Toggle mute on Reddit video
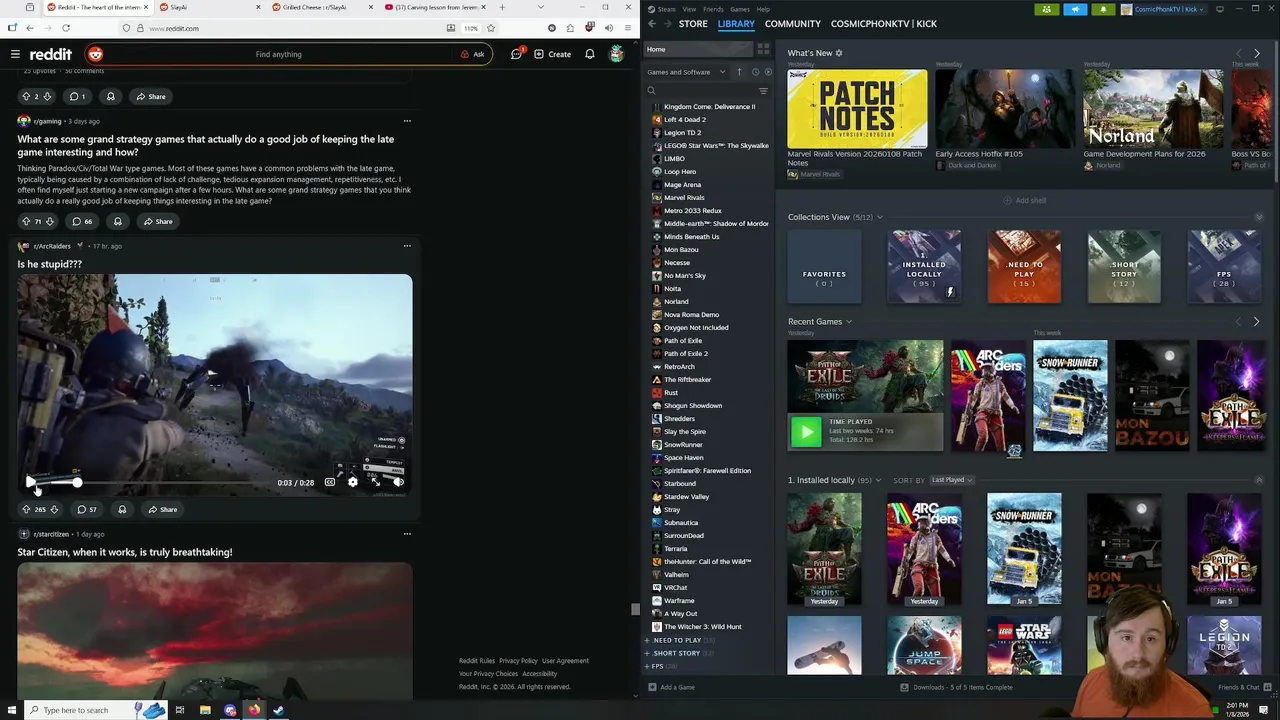1280x720 pixels. coord(398,482)
